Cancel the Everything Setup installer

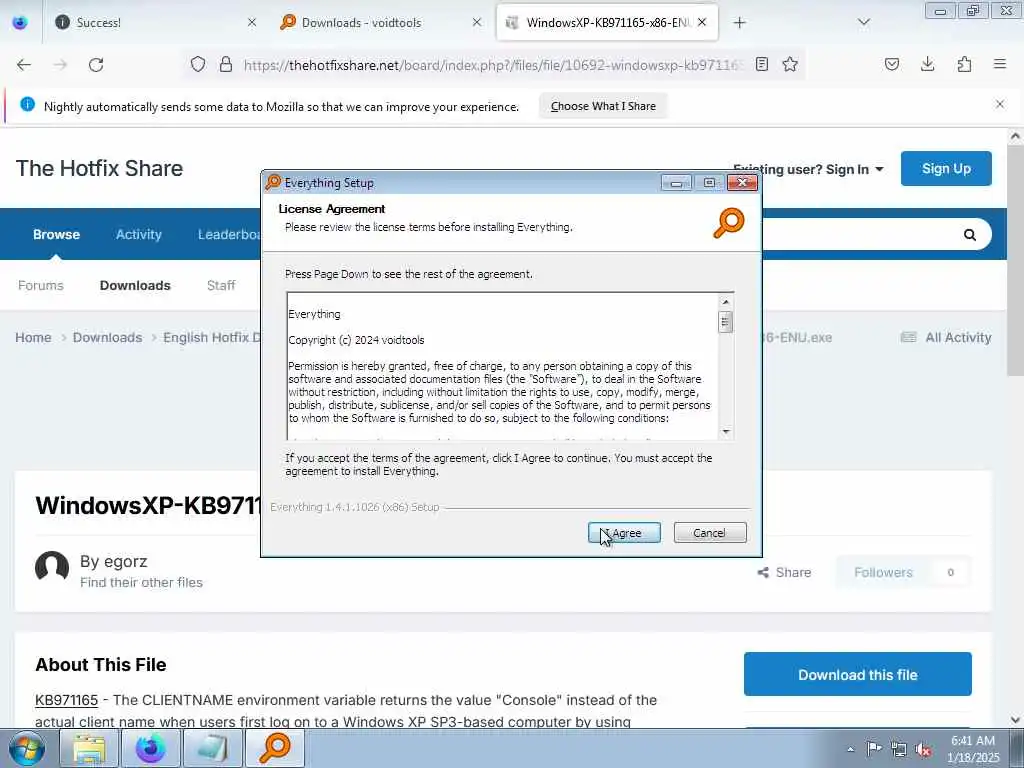tap(709, 533)
